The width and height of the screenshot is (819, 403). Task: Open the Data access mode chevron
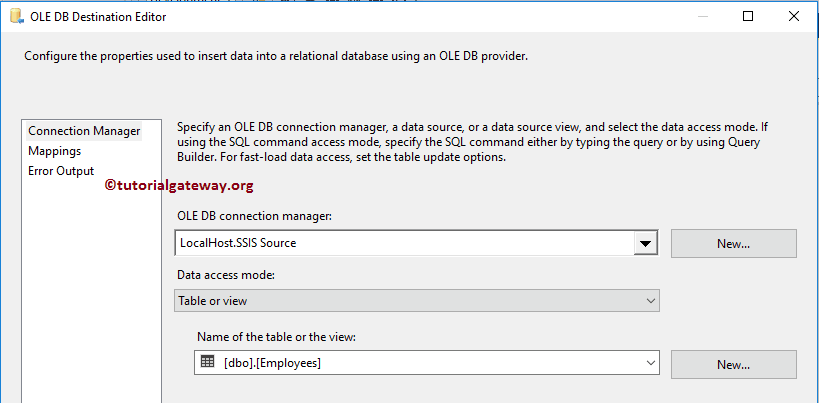649,301
